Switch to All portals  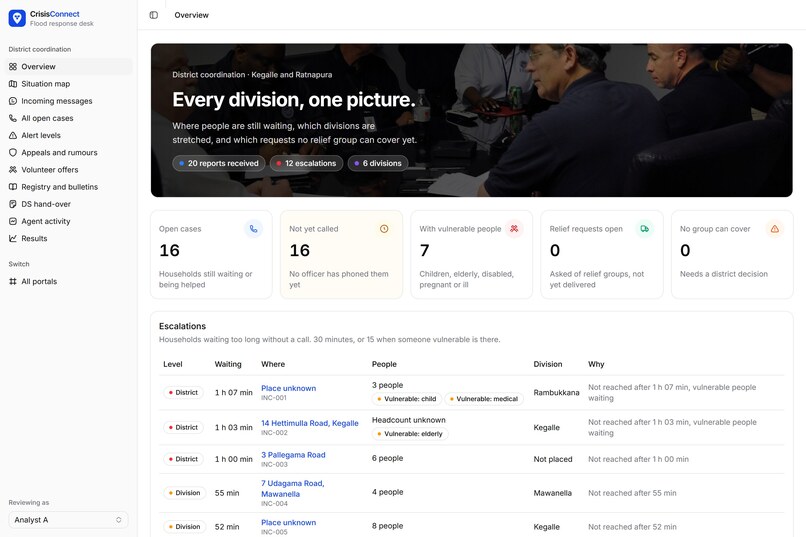pos(68,282)
